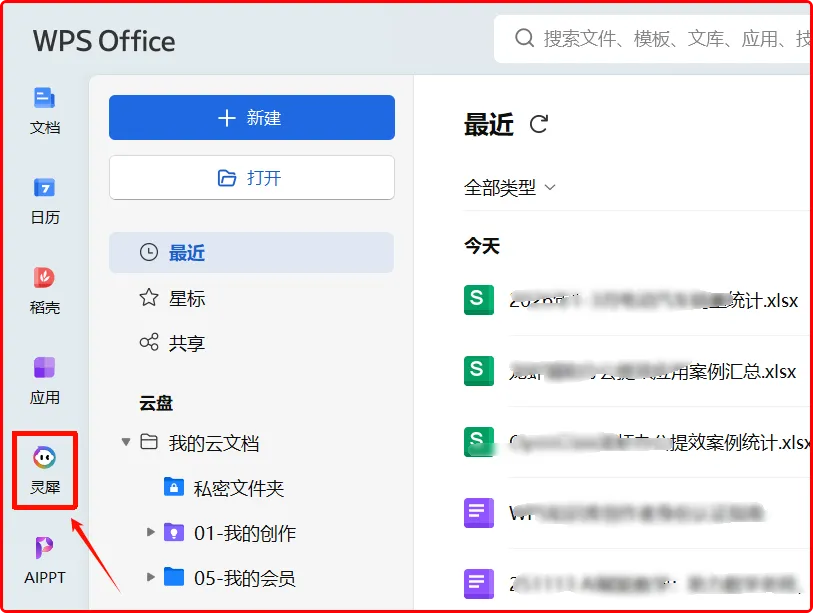Click the 打开 open file button

click(x=251, y=178)
